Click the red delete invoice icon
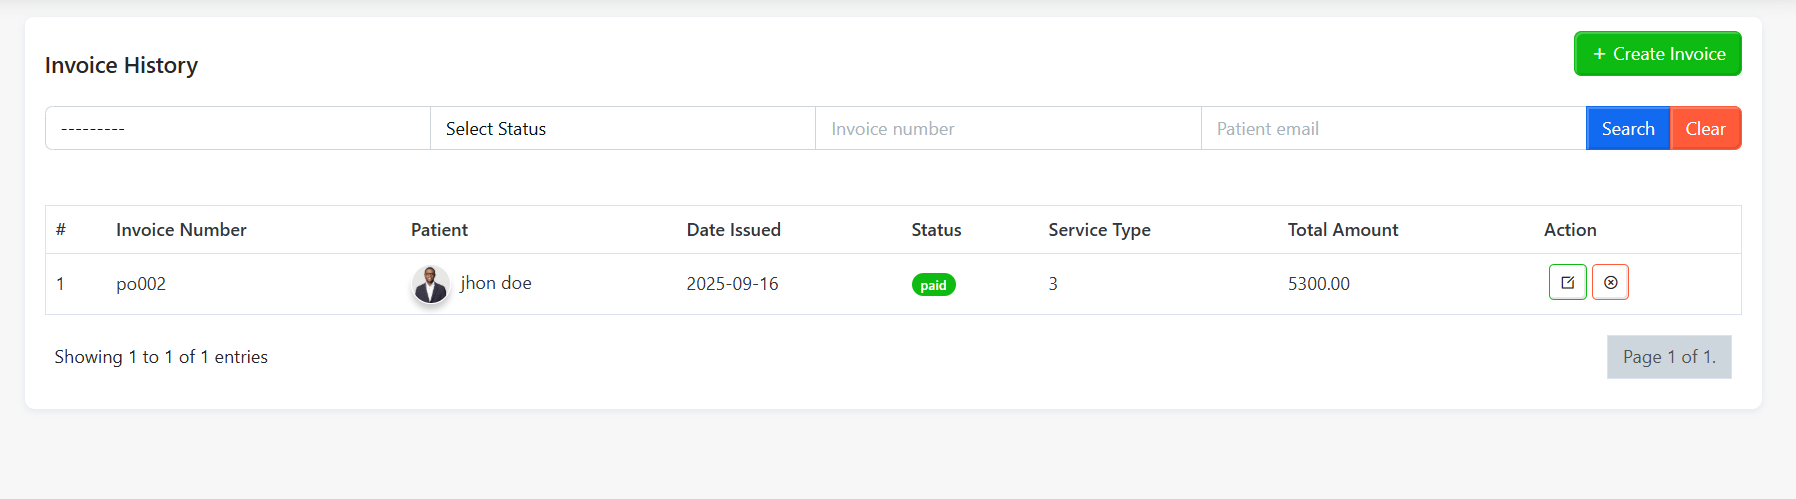This screenshot has width=1796, height=499. click(x=1610, y=282)
